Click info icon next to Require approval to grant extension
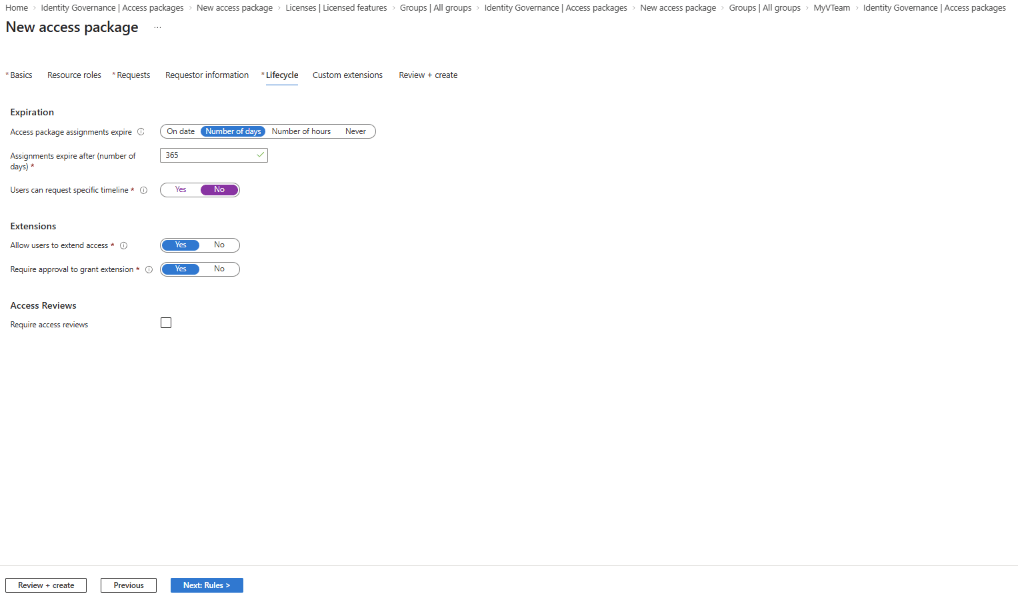Image resolution: width=1018 pixels, height=598 pixels. click(149, 269)
